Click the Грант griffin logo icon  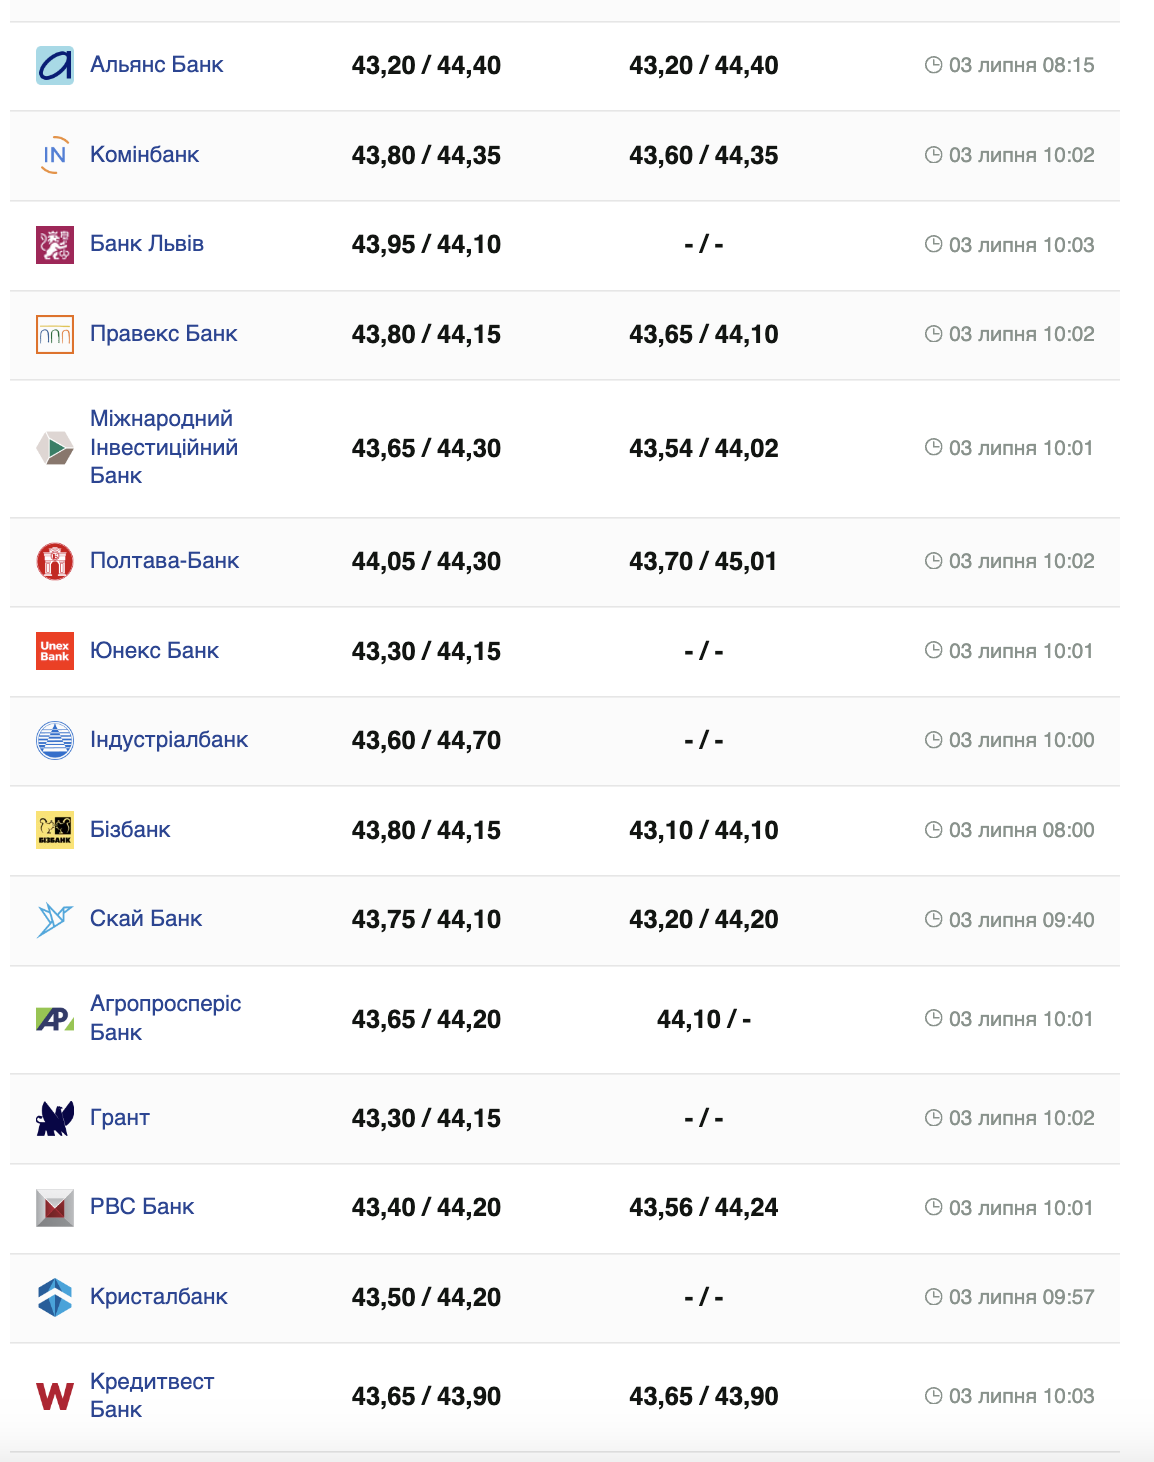(x=55, y=1118)
